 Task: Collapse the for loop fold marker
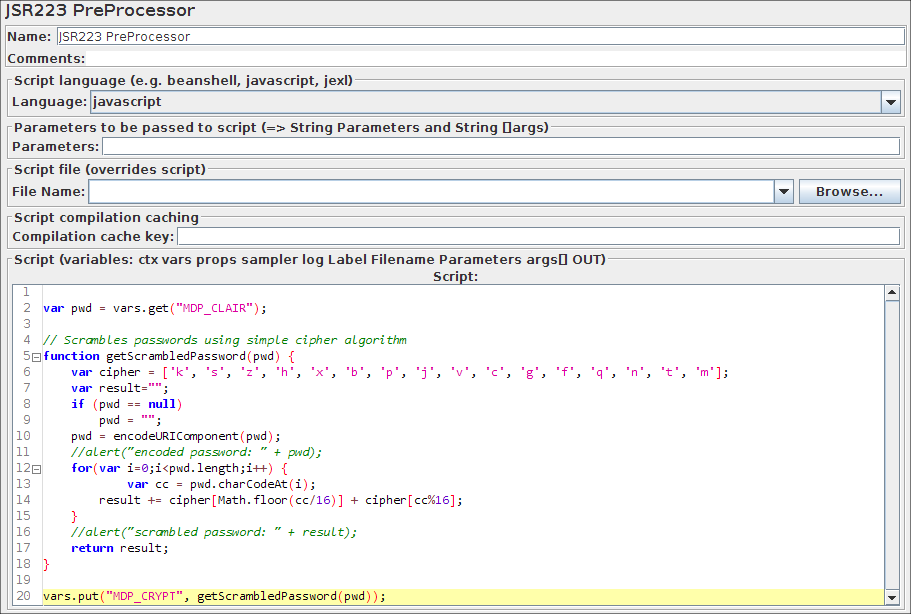coord(36,469)
